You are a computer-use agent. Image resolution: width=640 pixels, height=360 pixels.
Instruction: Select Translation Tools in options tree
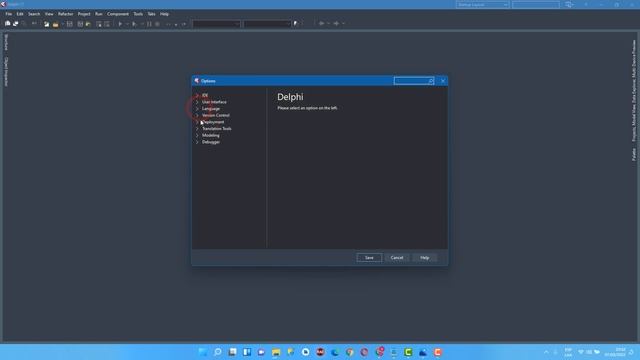(217, 129)
